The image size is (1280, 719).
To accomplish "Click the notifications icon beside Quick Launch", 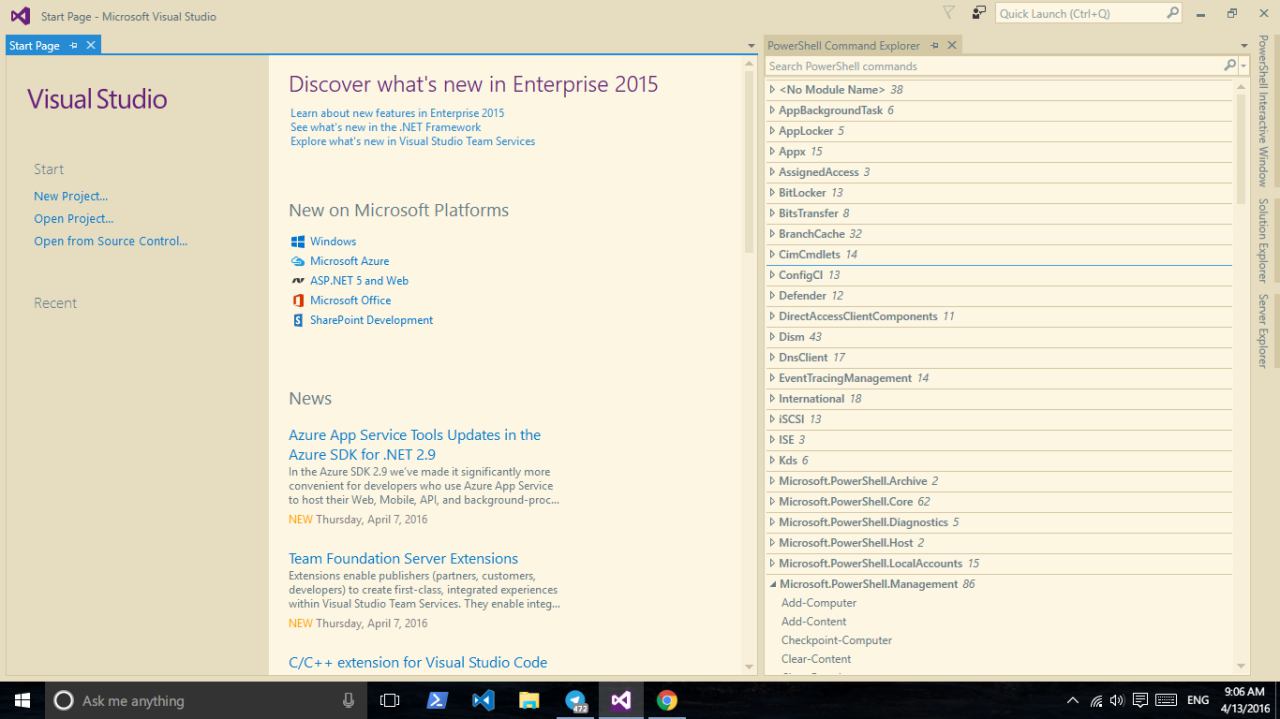I will coord(979,13).
